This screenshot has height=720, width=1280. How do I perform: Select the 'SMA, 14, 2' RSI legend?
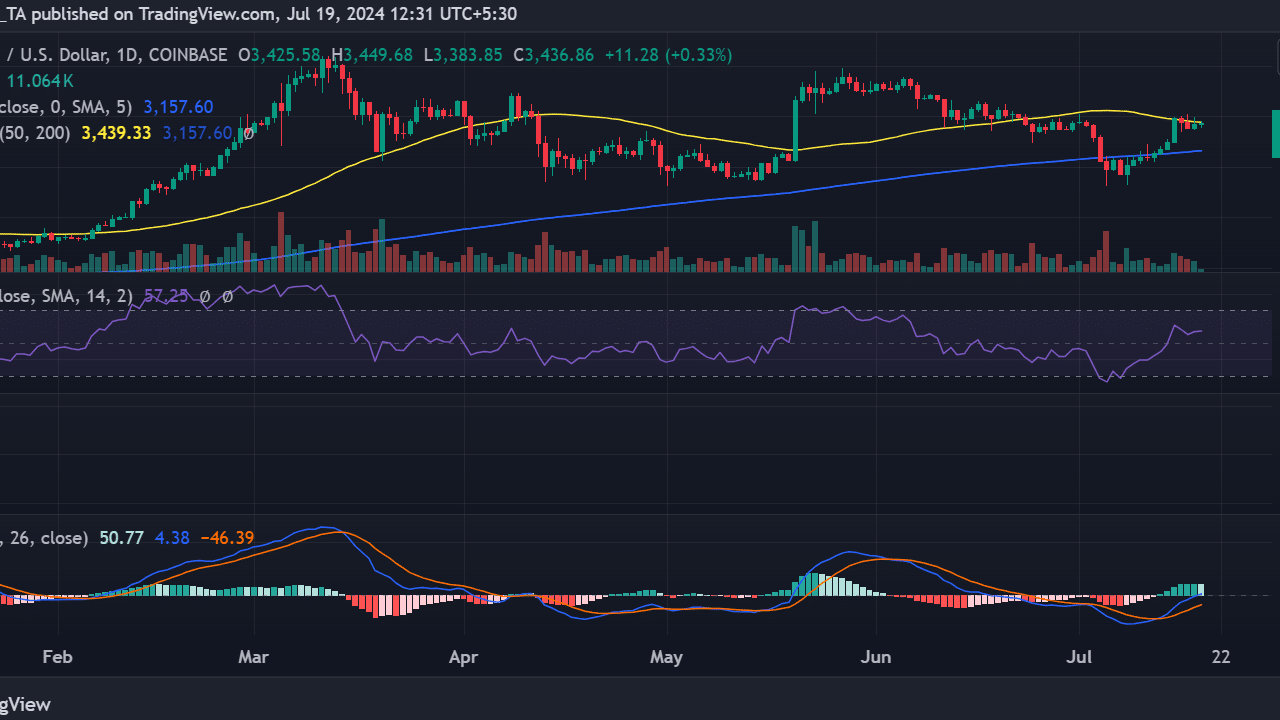[x=68, y=296]
